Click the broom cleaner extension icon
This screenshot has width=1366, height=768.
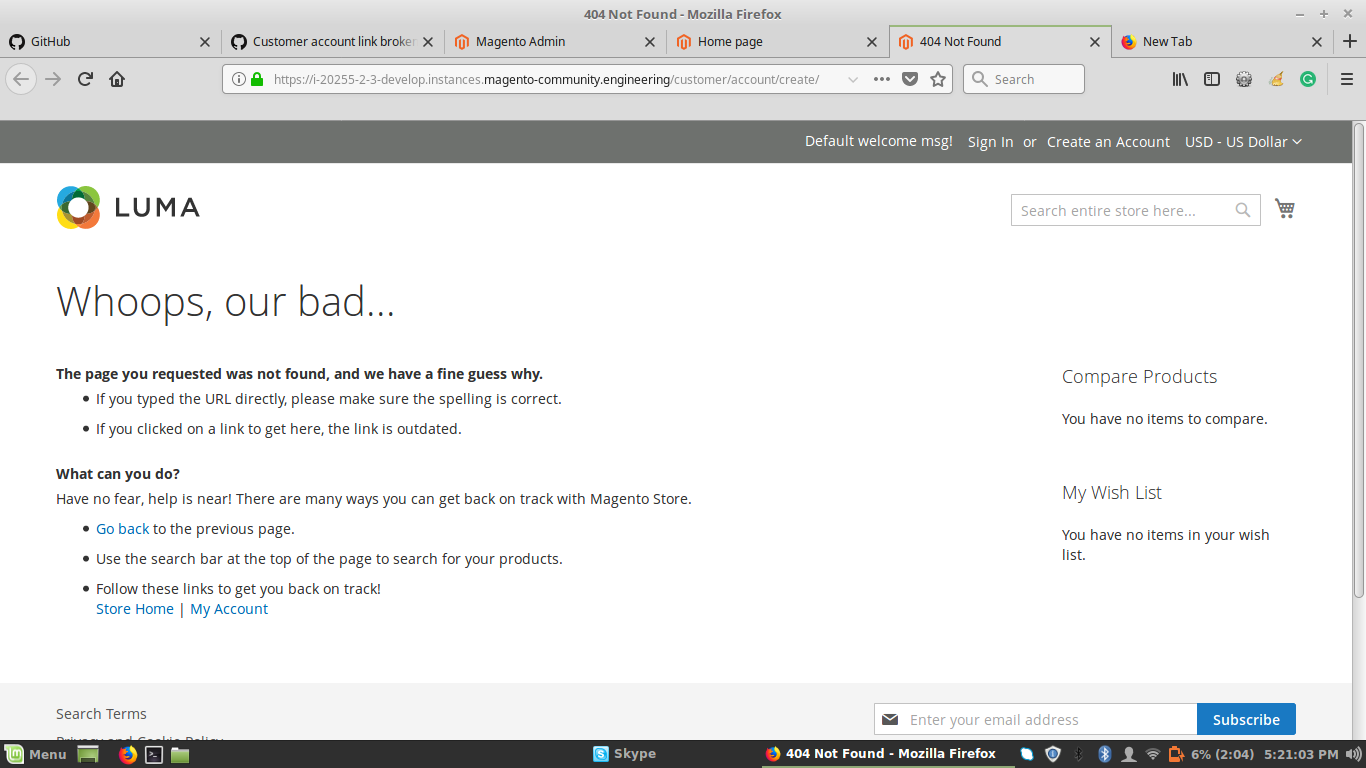click(1276, 79)
